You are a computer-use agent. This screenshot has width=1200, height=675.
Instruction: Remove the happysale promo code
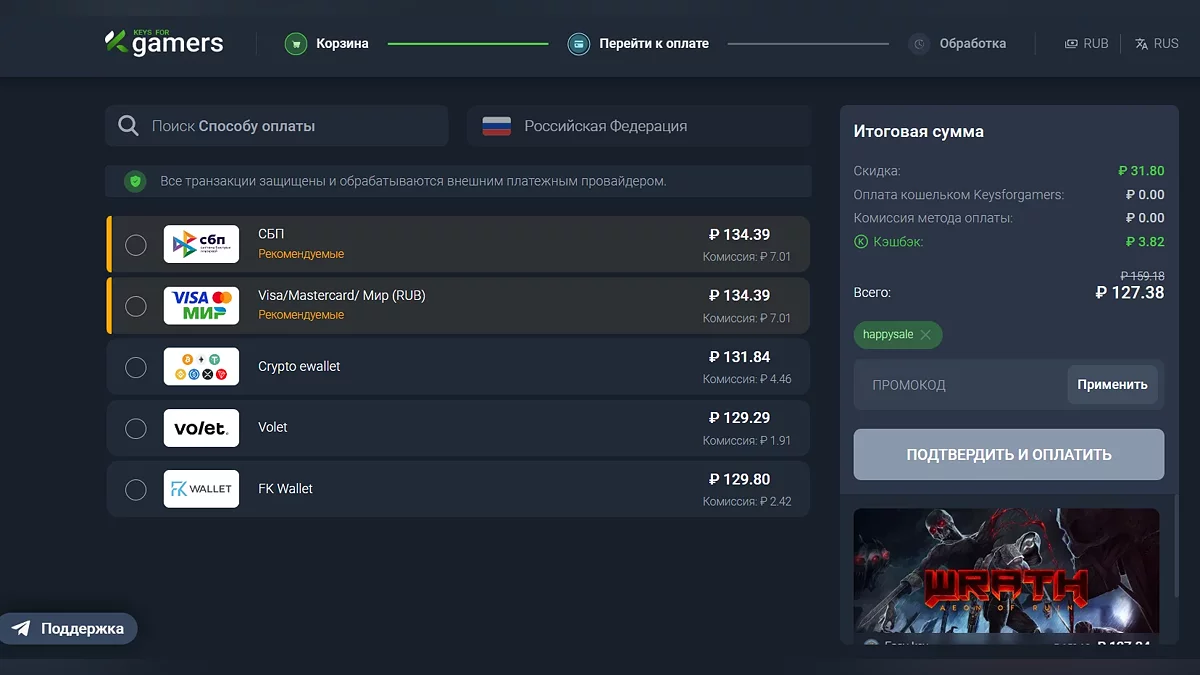point(926,335)
